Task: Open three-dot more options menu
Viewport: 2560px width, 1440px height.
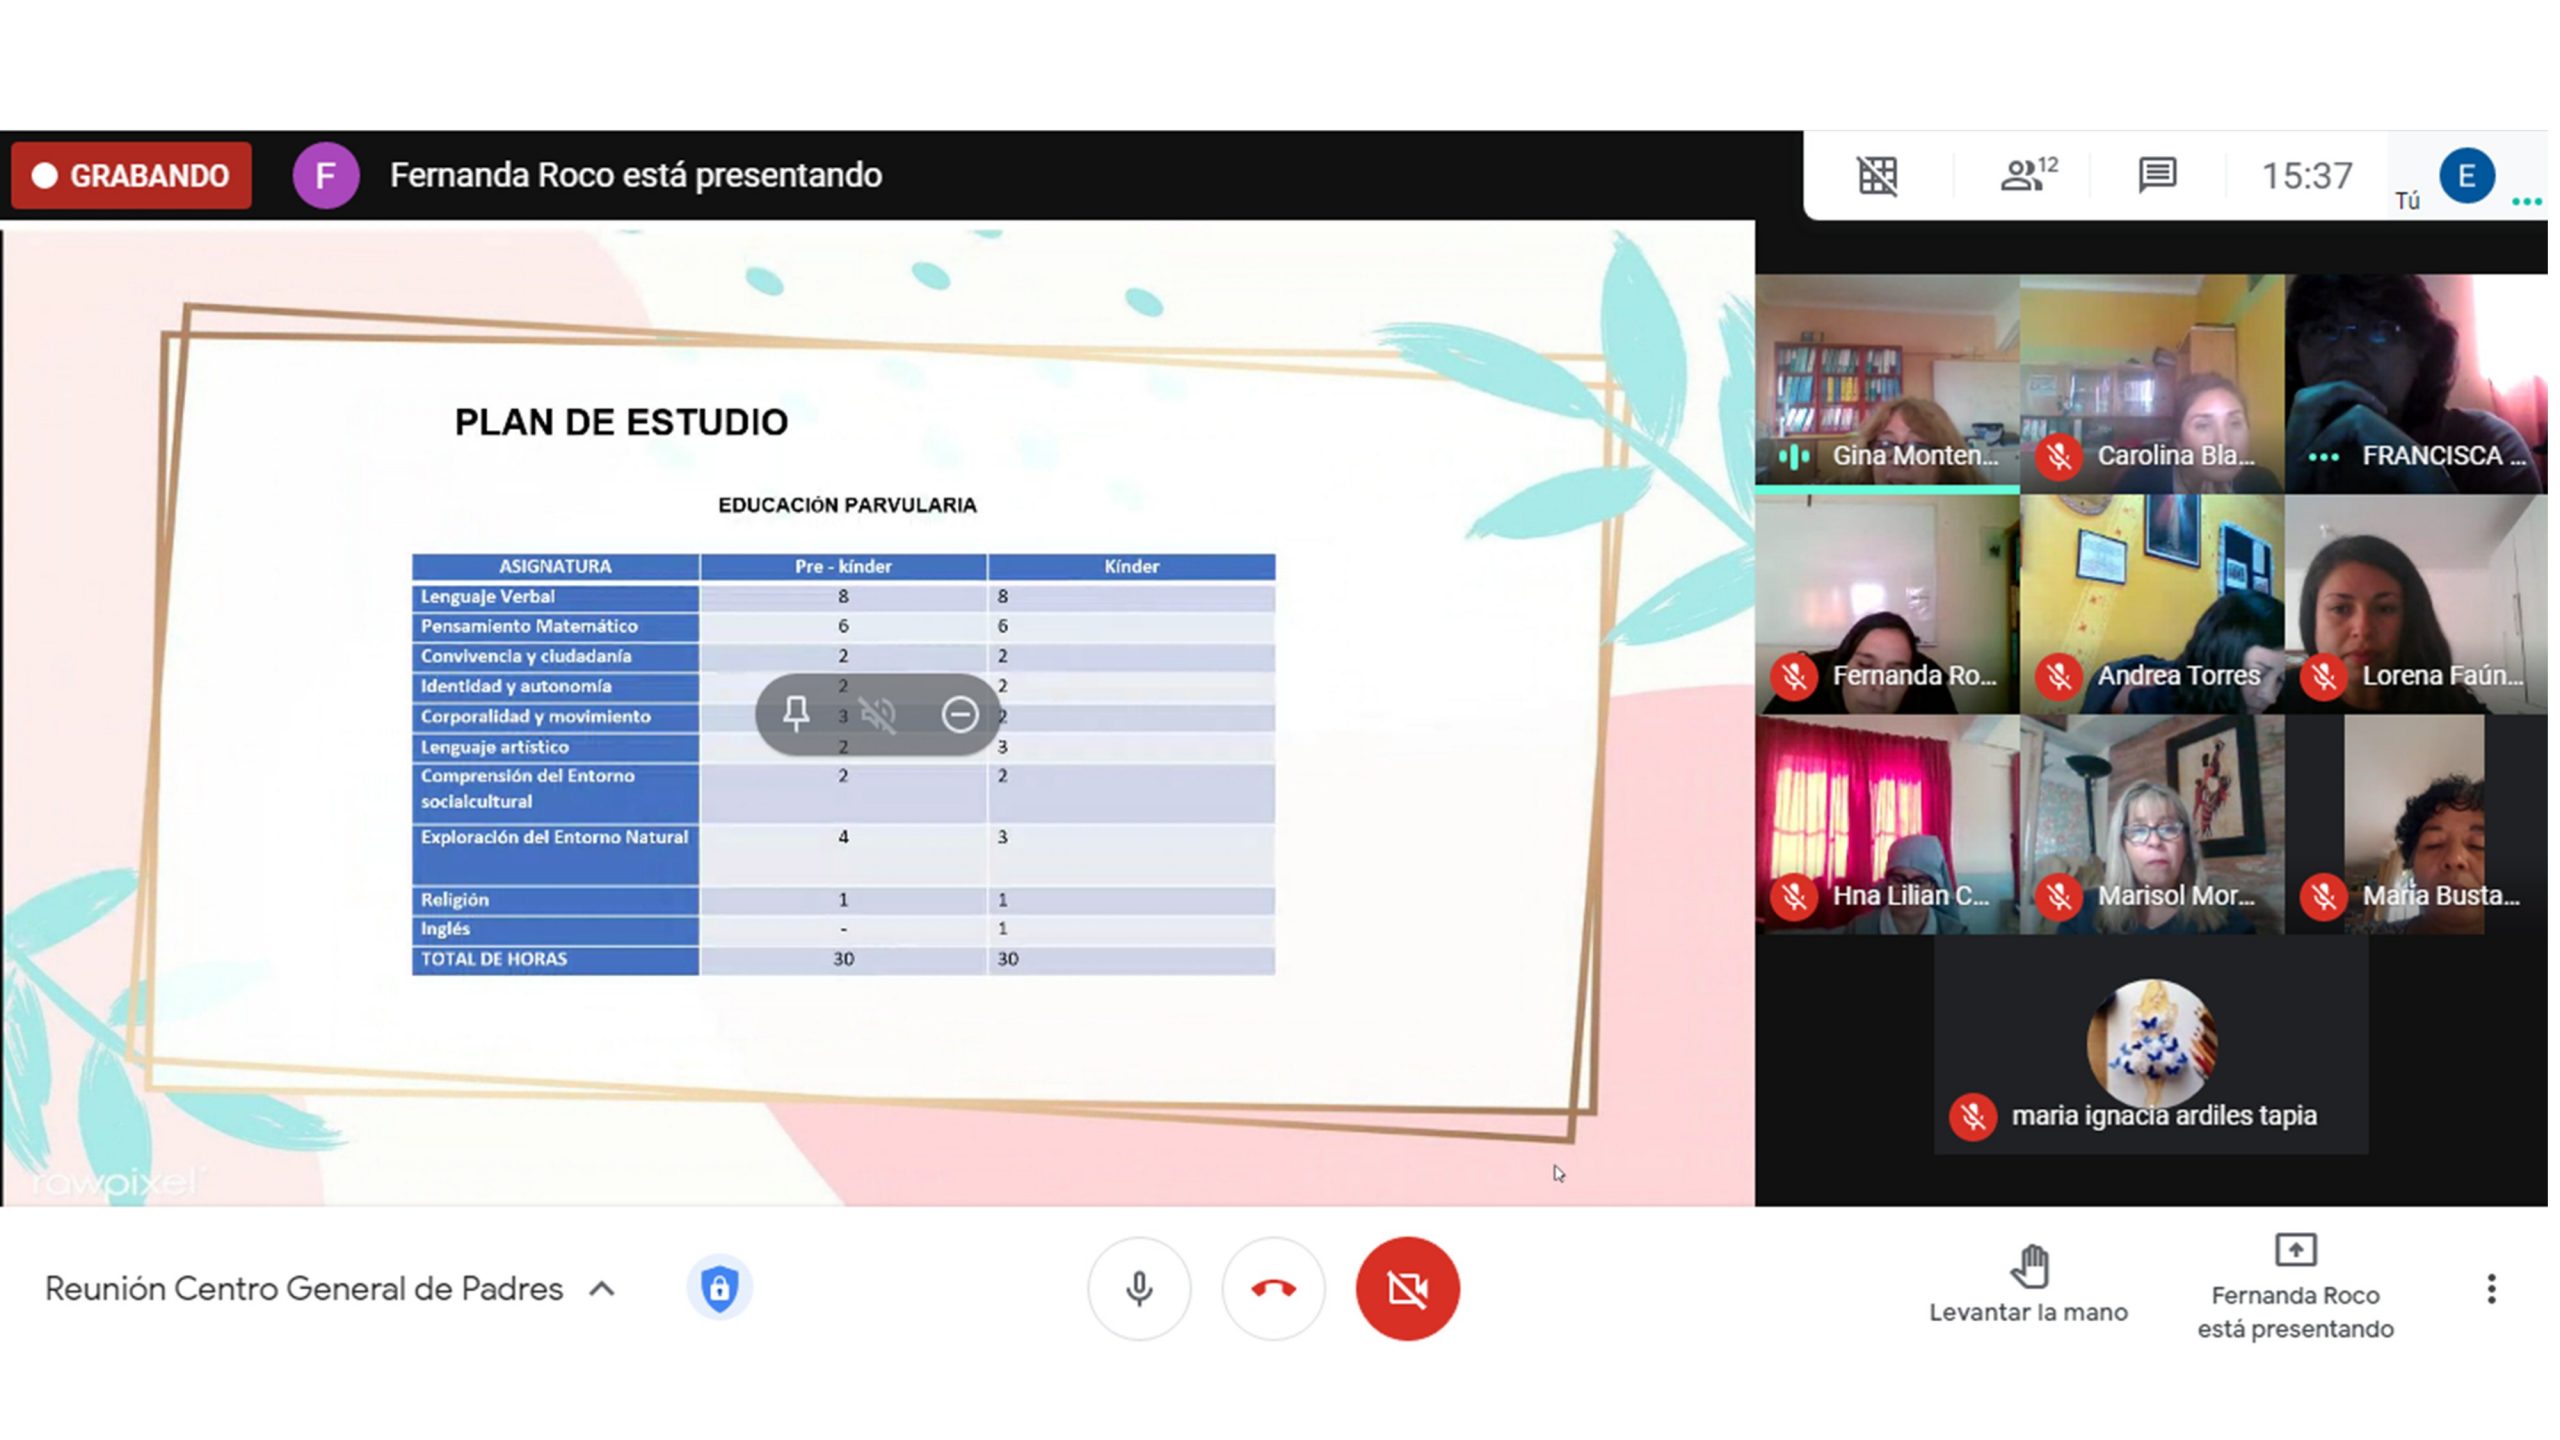Action: 2491,1289
